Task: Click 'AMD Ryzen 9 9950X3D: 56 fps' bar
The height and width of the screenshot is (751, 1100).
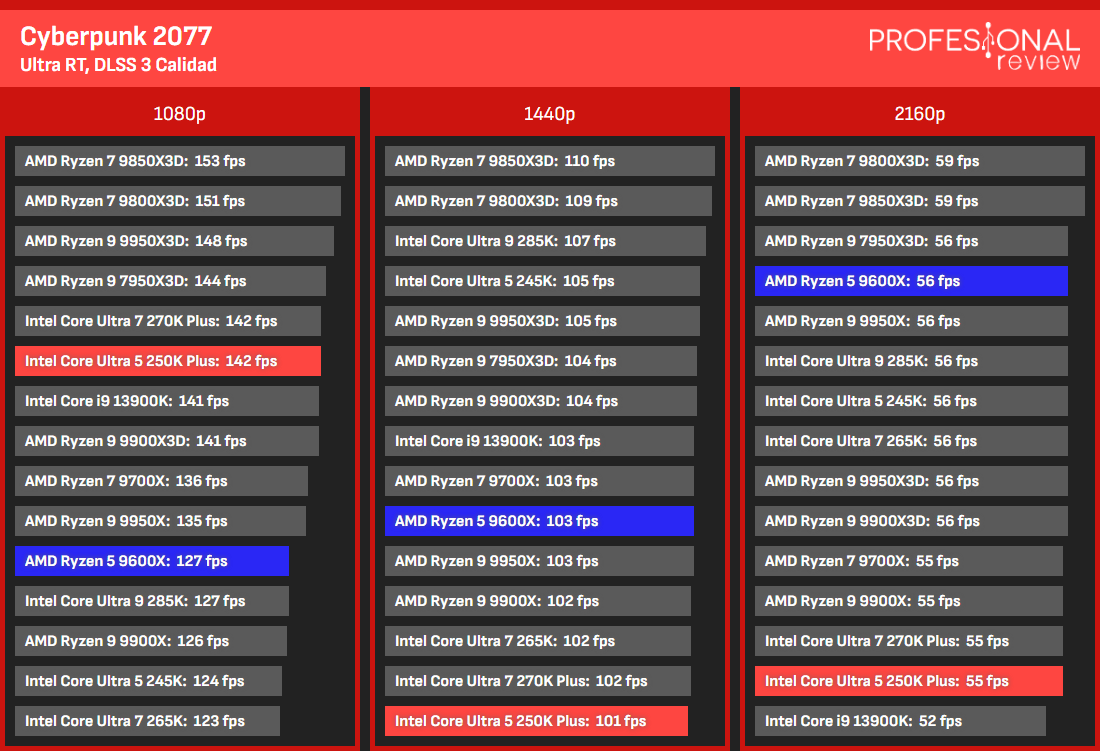Action: 911,480
